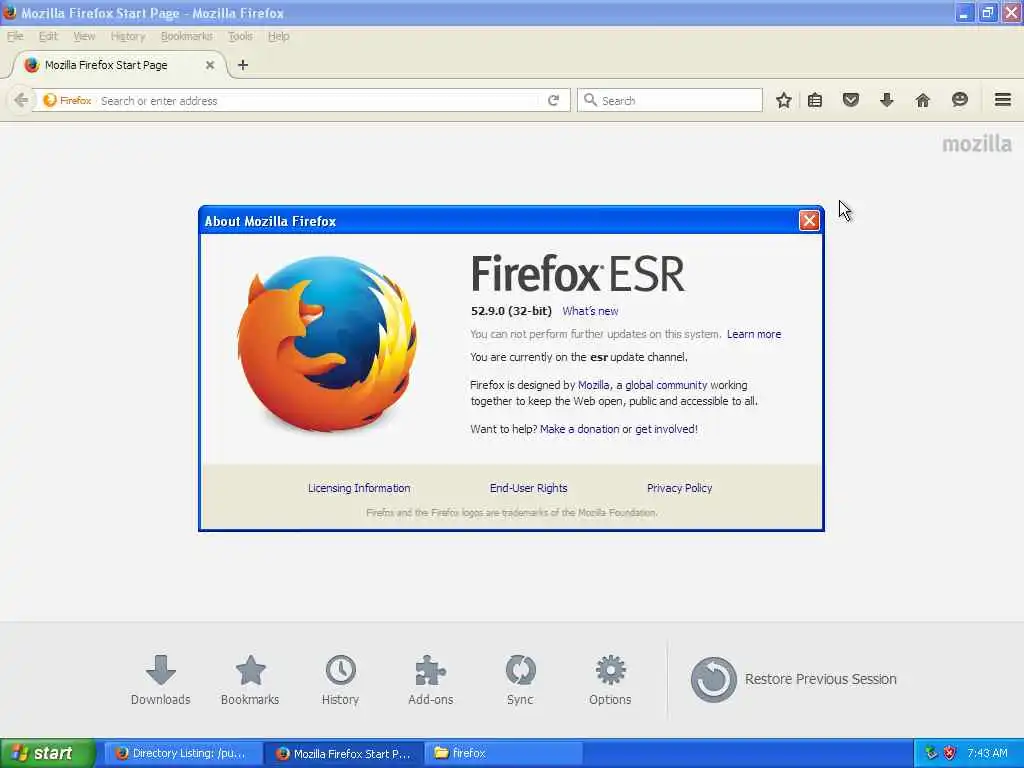The width and height of the screenshot is (1024, 768).
Task: Click the search magnifier icon
Action: pyautogui.click(x=590, y=100)
